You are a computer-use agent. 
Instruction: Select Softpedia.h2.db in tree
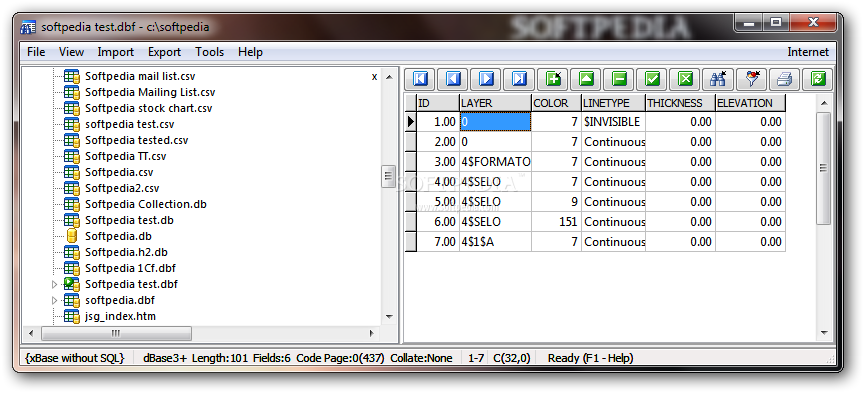point(126,252)
